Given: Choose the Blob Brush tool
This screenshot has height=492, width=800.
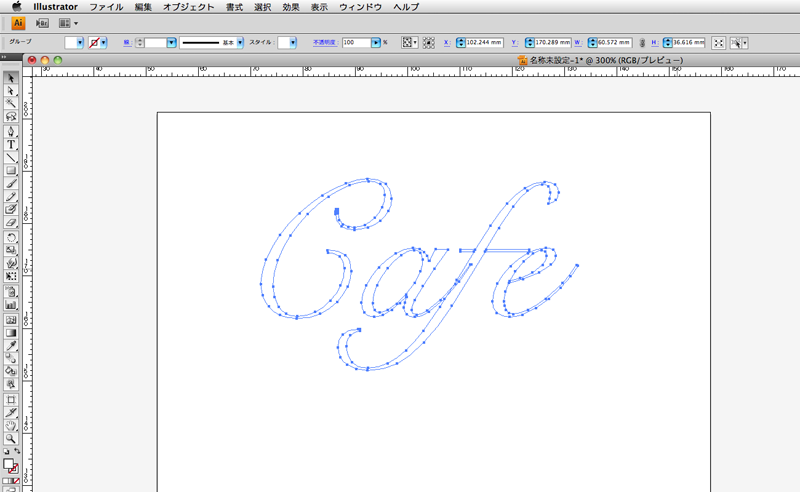Looking at the screenshot, I should click(x=11, y=209).
